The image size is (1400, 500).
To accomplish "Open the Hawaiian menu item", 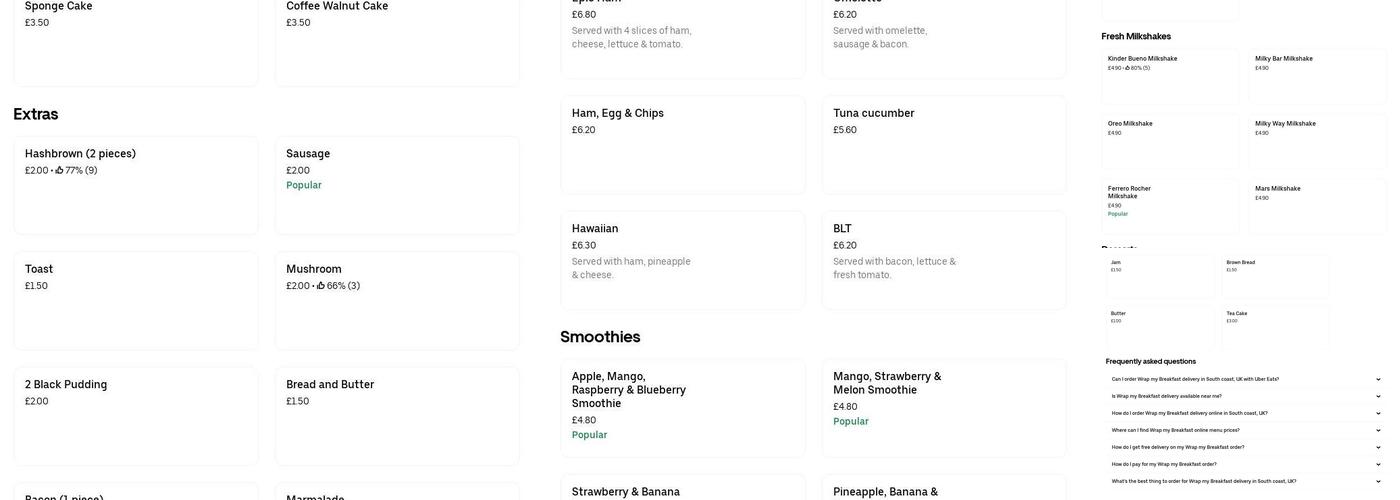I will pos(682,259).
